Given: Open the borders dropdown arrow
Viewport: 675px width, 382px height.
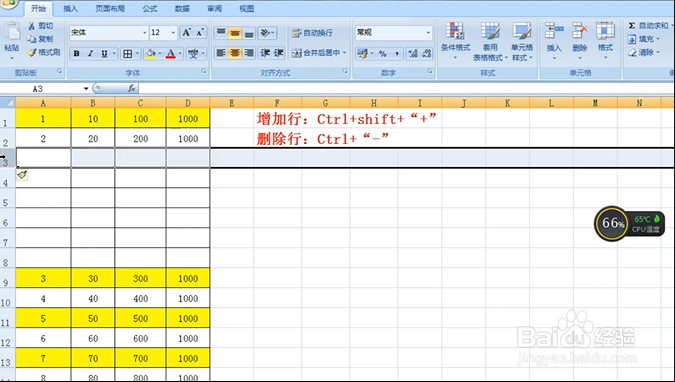Looking at the screenshot, I should click(137, 53).
